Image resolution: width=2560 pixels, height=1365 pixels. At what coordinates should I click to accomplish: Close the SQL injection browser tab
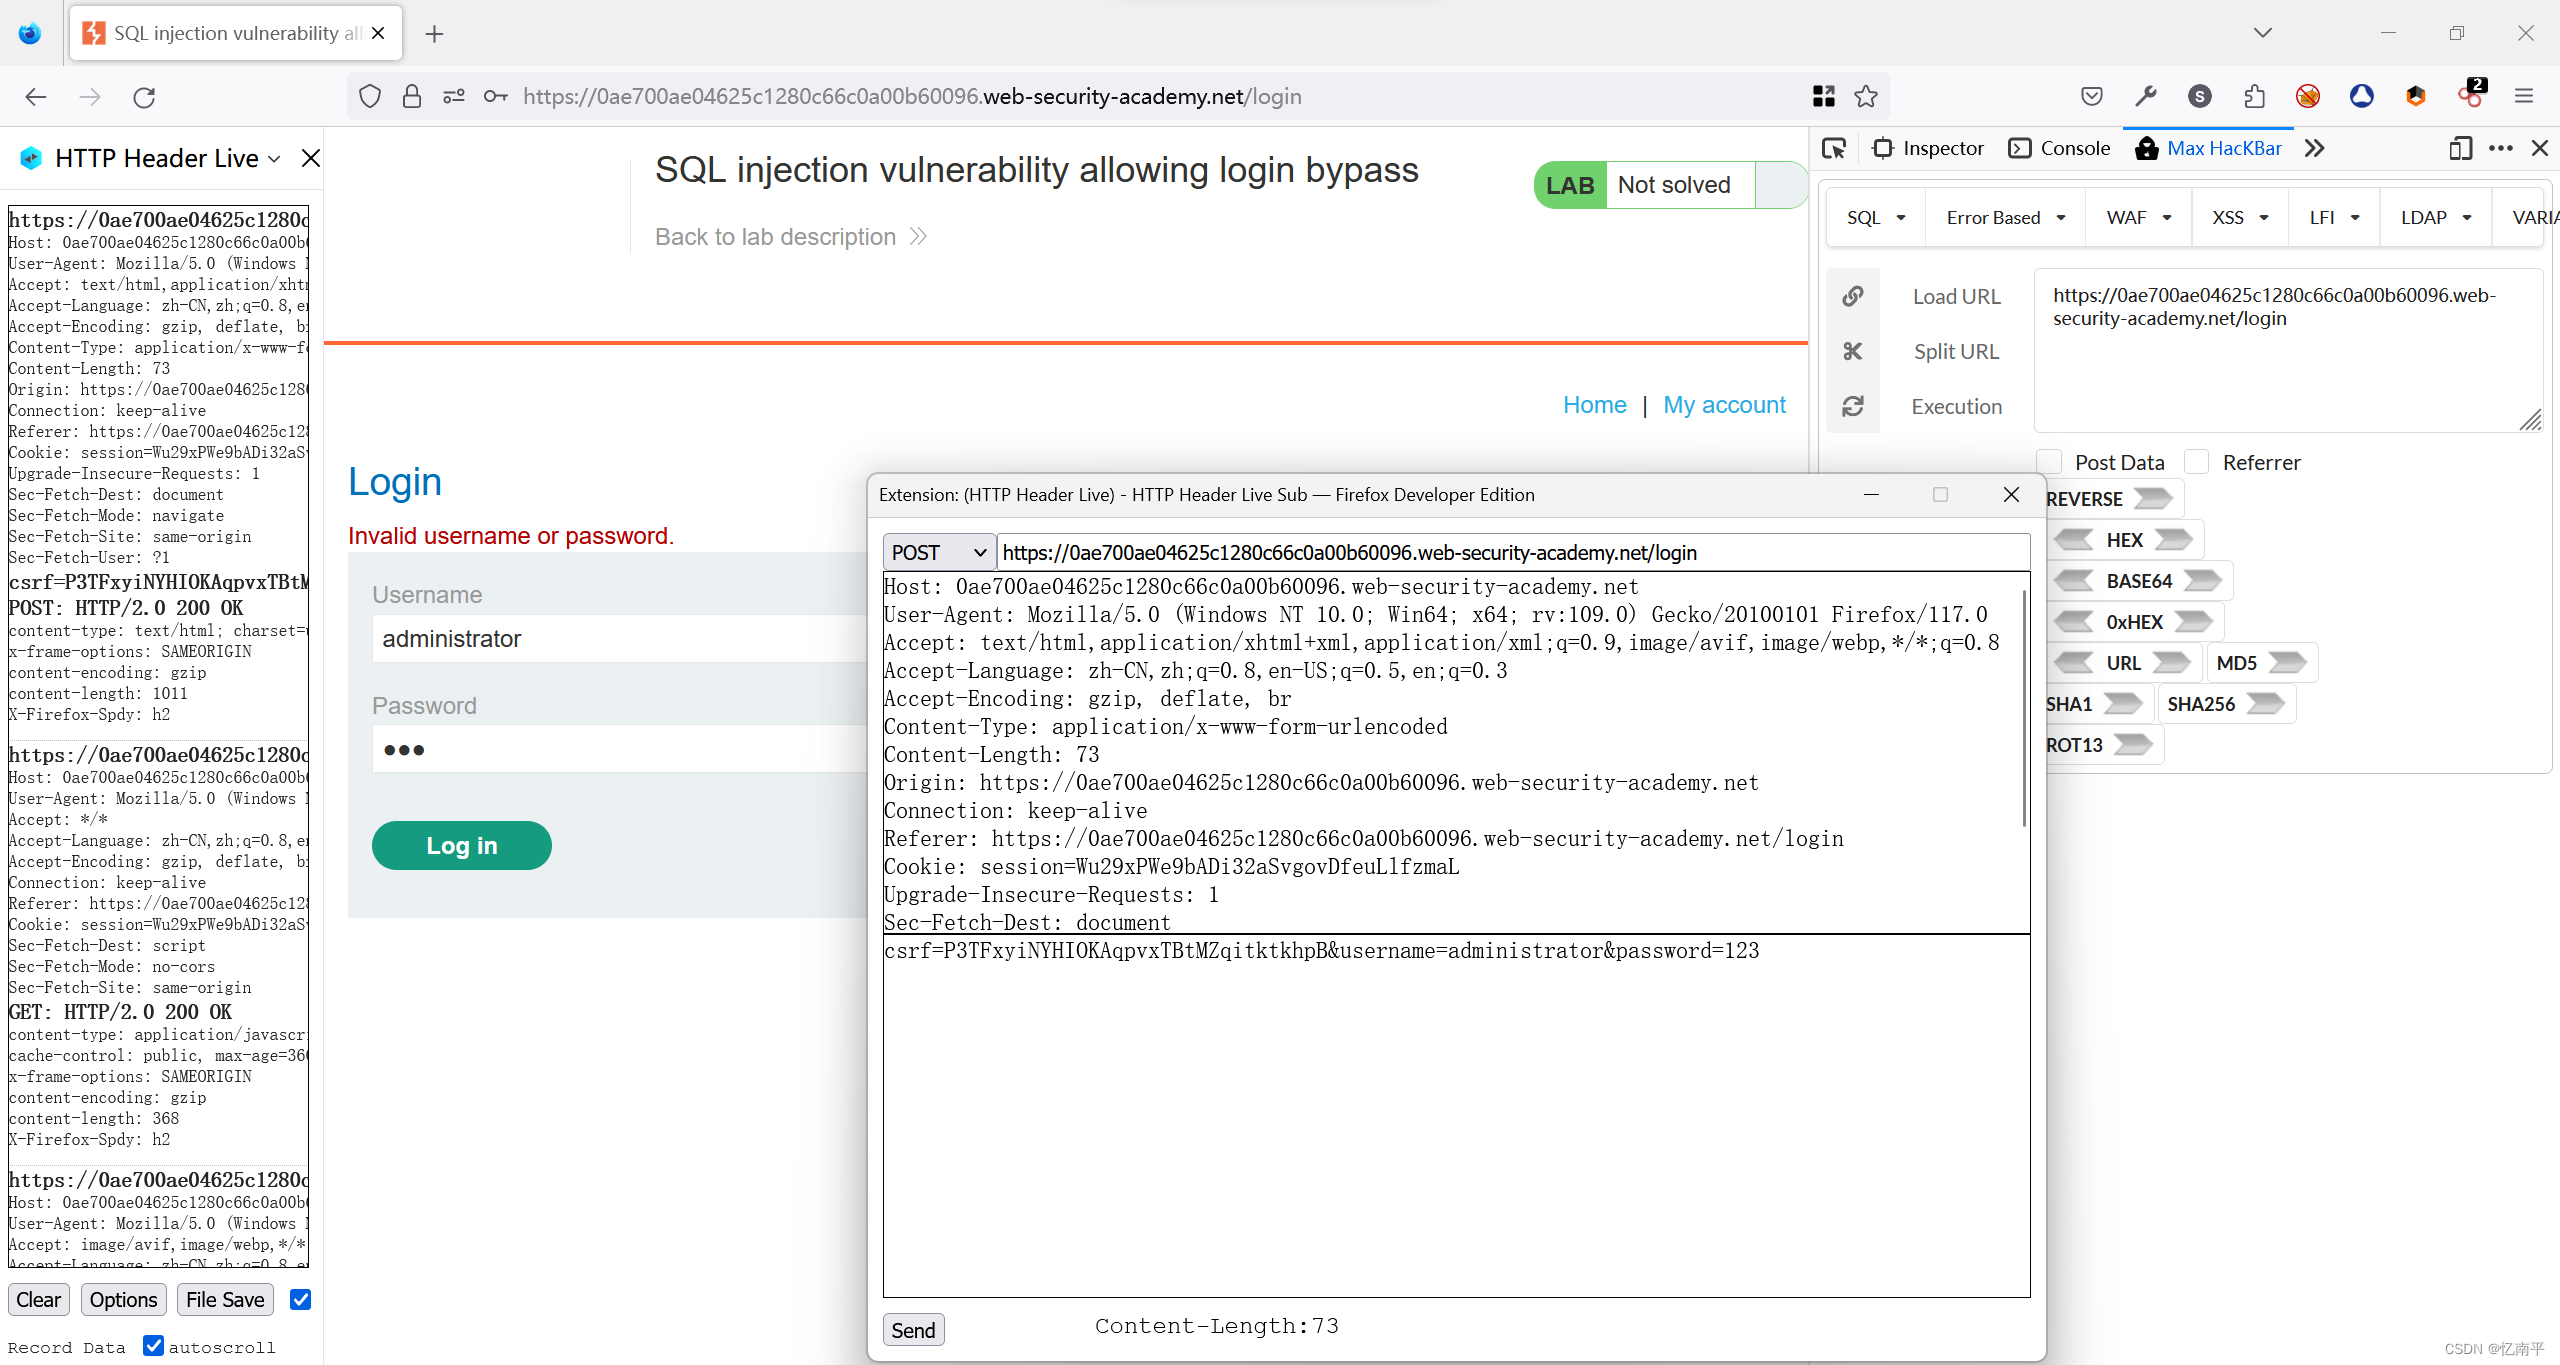coord(378,33)
